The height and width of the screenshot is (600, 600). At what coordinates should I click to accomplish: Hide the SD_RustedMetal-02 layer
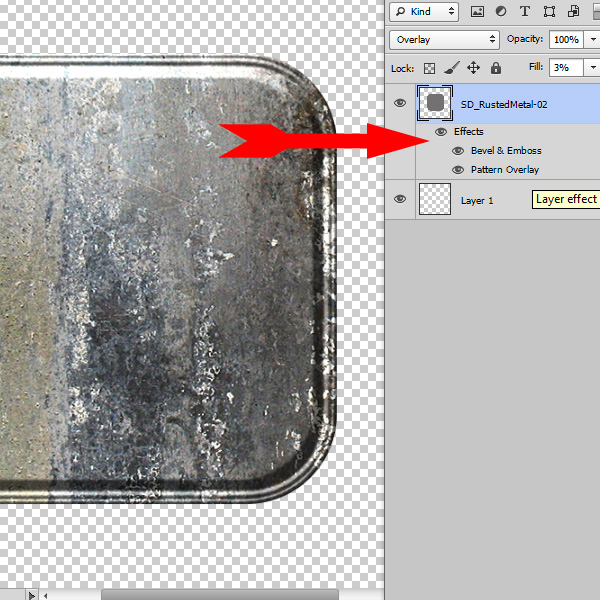(x=400, y=103)
